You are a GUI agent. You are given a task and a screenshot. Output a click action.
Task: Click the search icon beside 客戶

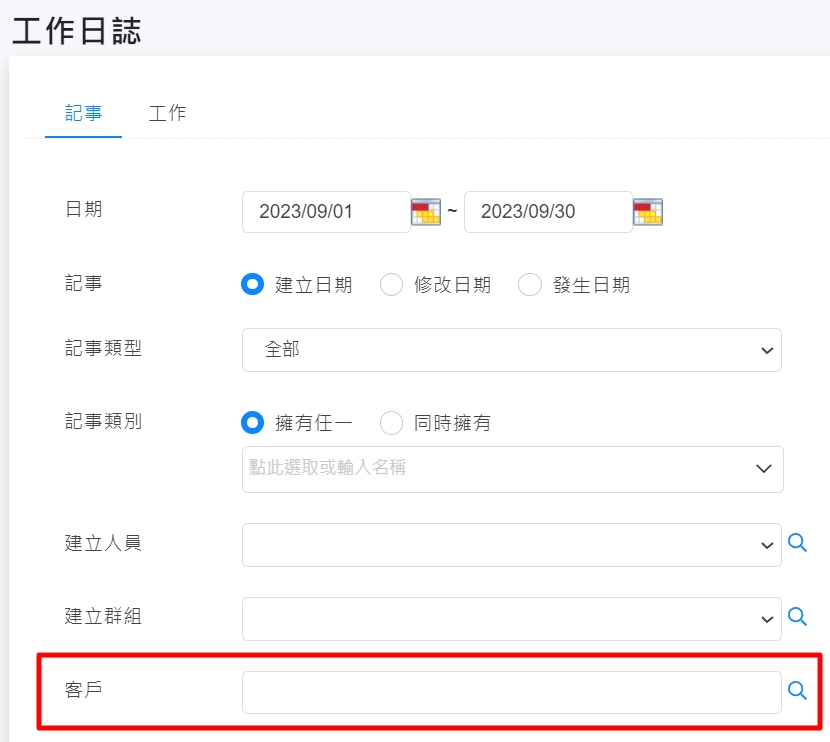pyautogui.click(x=797, y=691)
